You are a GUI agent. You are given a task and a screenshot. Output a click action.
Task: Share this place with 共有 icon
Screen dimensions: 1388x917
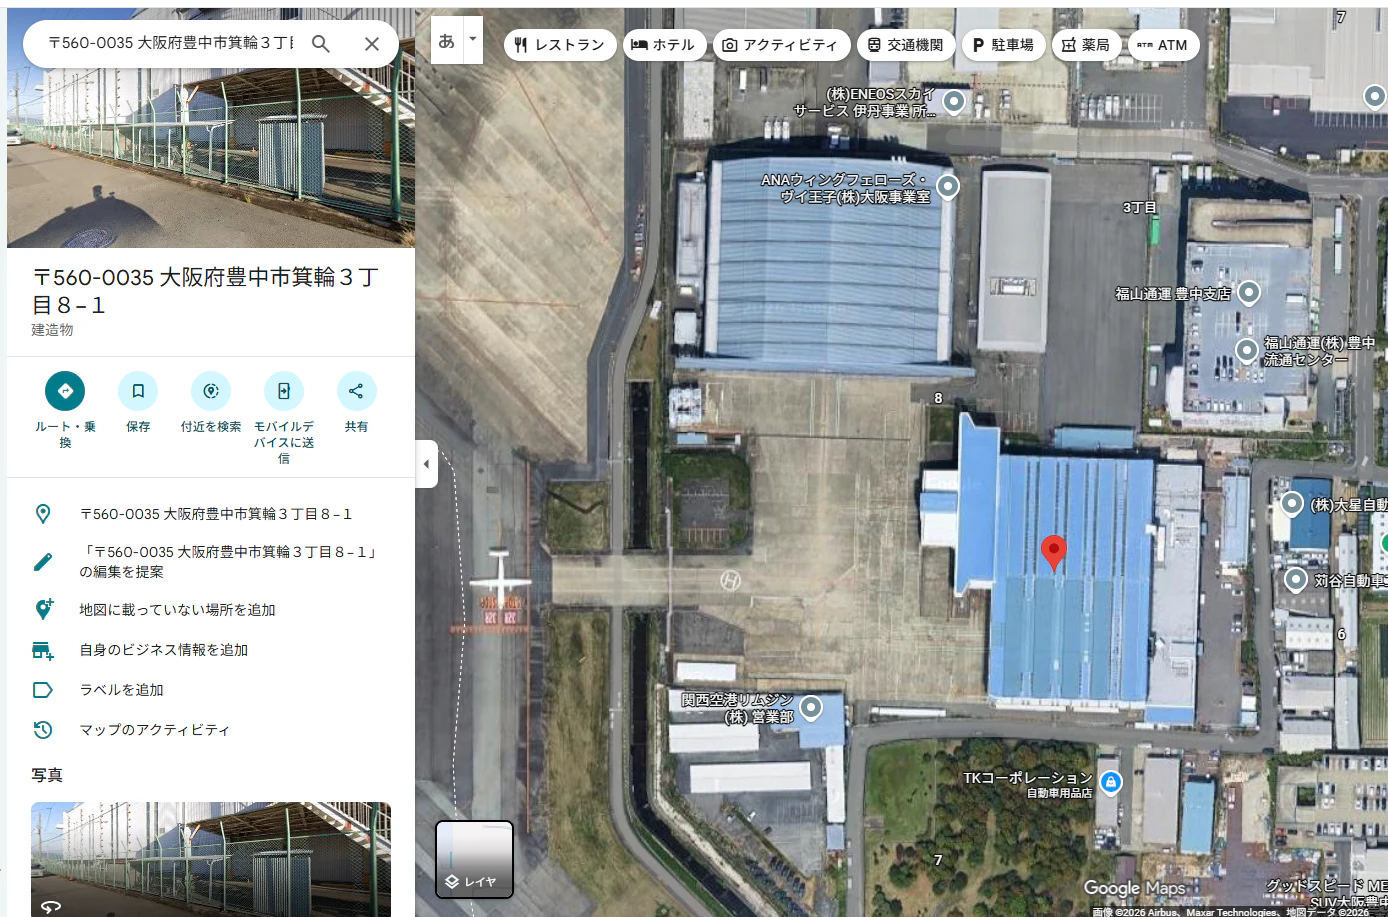pos(356,391)
